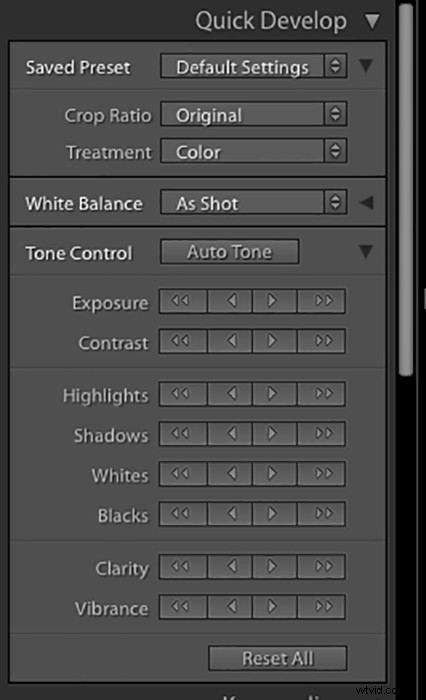
Task: Lower Whites with the double left arrow
Action: click(x=183, y=473)
